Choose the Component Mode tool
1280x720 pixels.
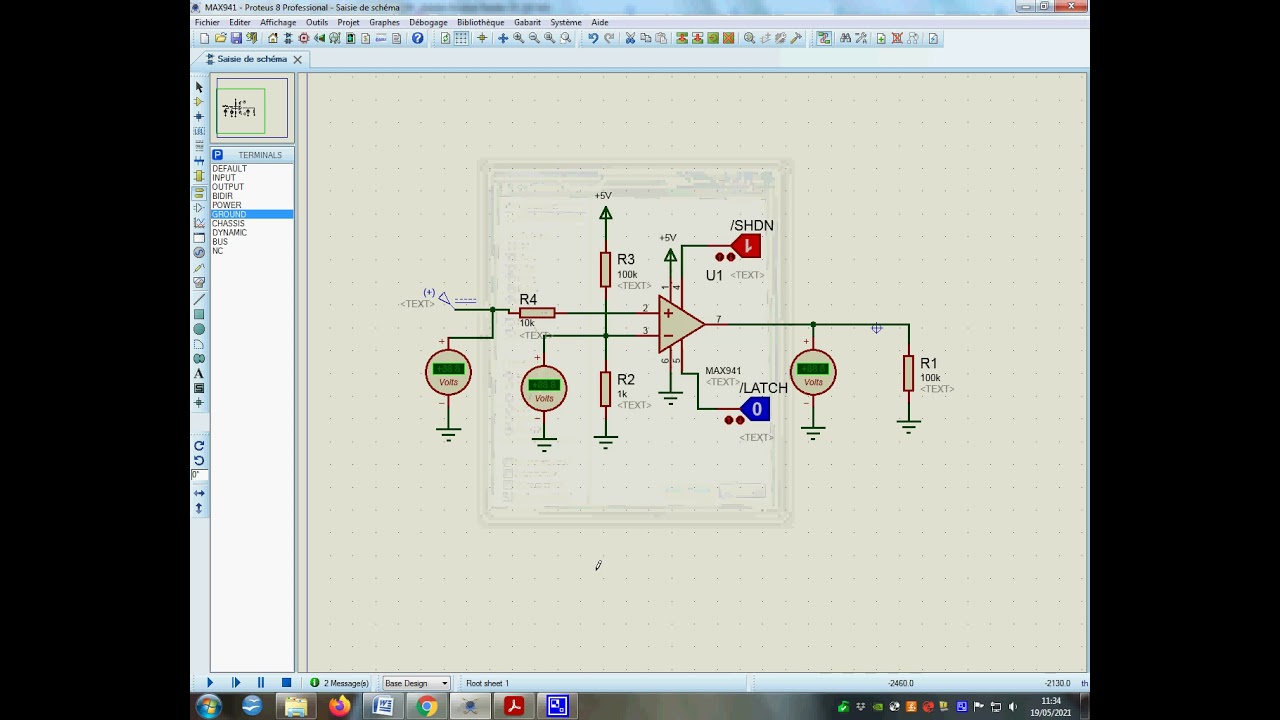199,102
